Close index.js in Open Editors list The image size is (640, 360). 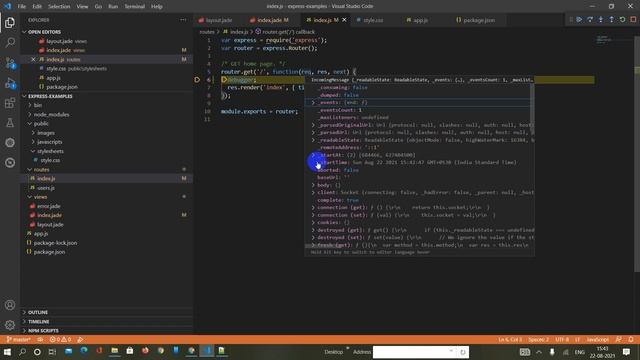(33, 59)
